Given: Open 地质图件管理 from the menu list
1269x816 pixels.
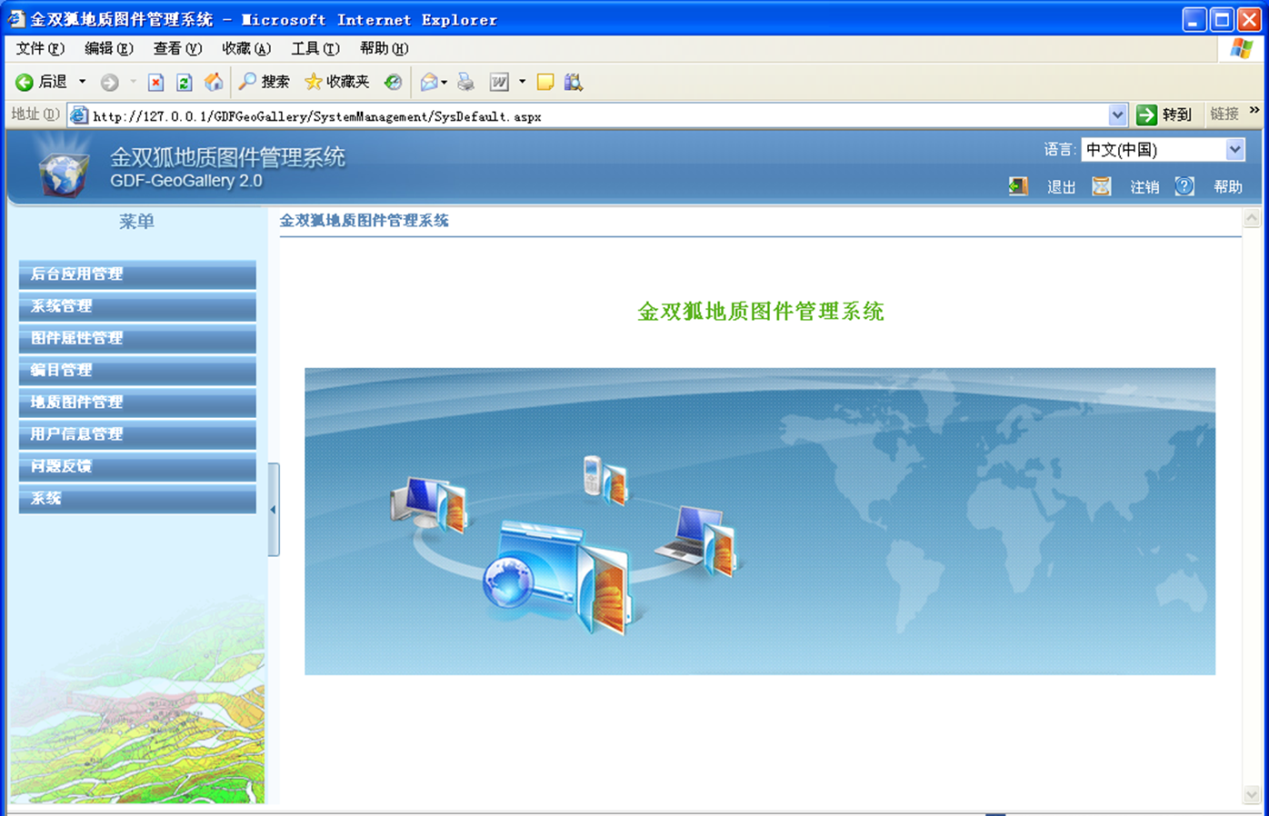Looking at the screenshot, I should [137, 403].
